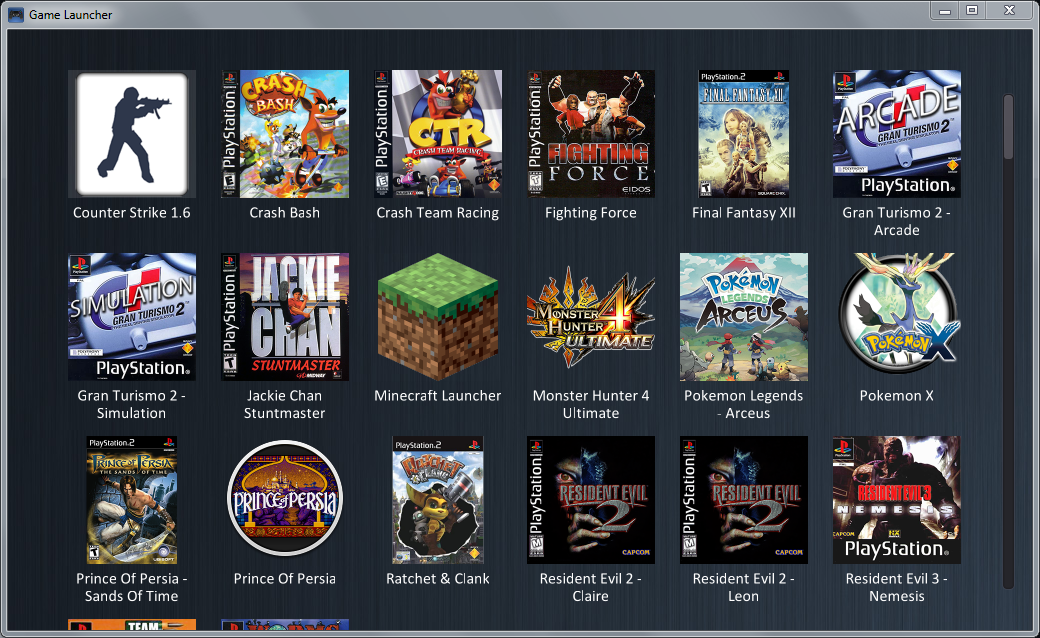Click "Gran Turismo 2 - Simulation" label

[x=131, y=404]
